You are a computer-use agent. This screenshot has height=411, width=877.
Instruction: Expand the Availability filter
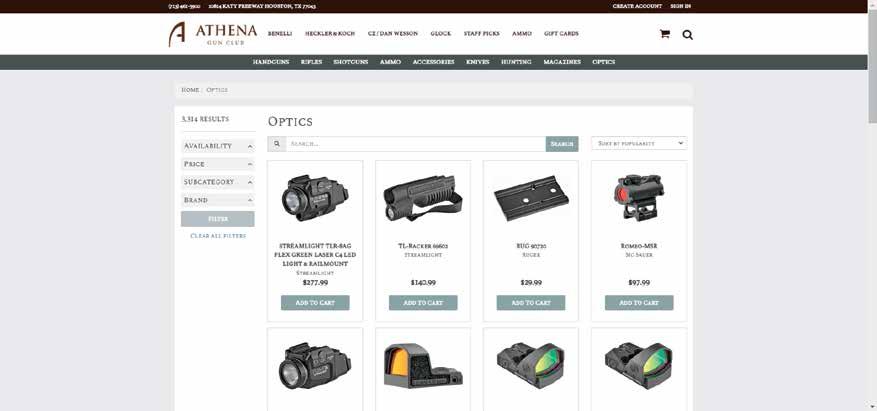pyautogui.click(x=218, y=146)
